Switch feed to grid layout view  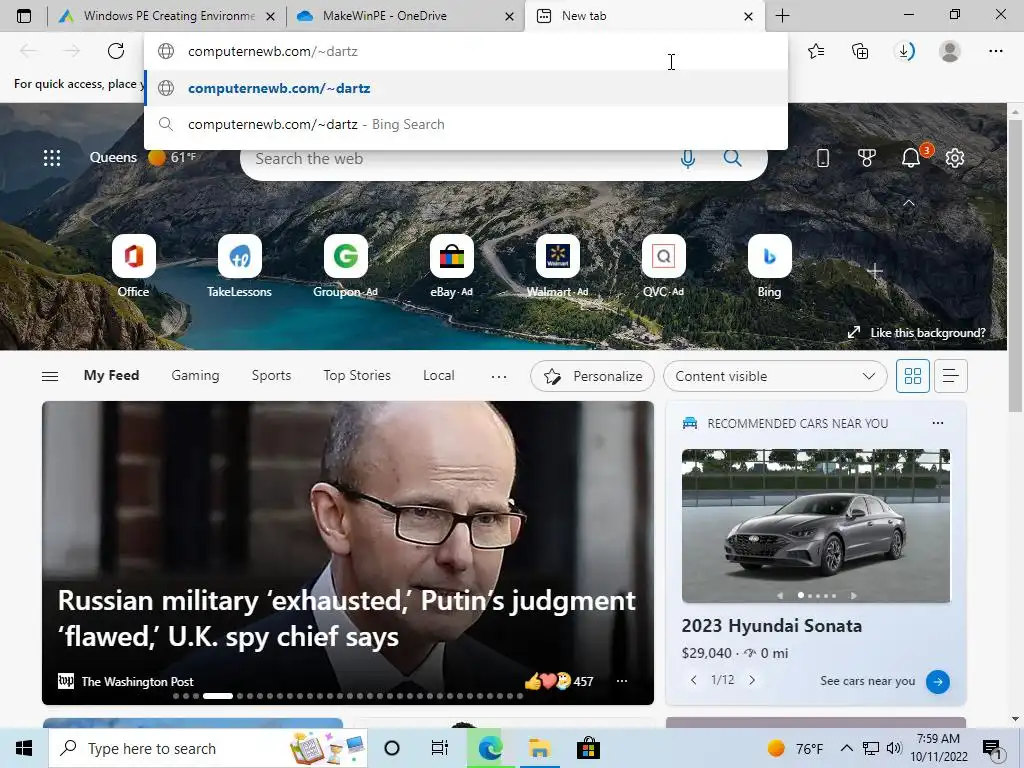click(x=912, y=376)
